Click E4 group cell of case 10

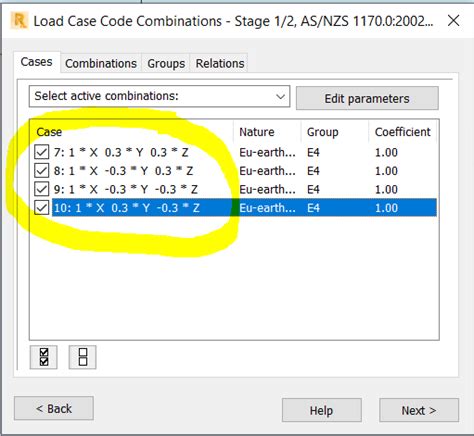coord(313,208)
